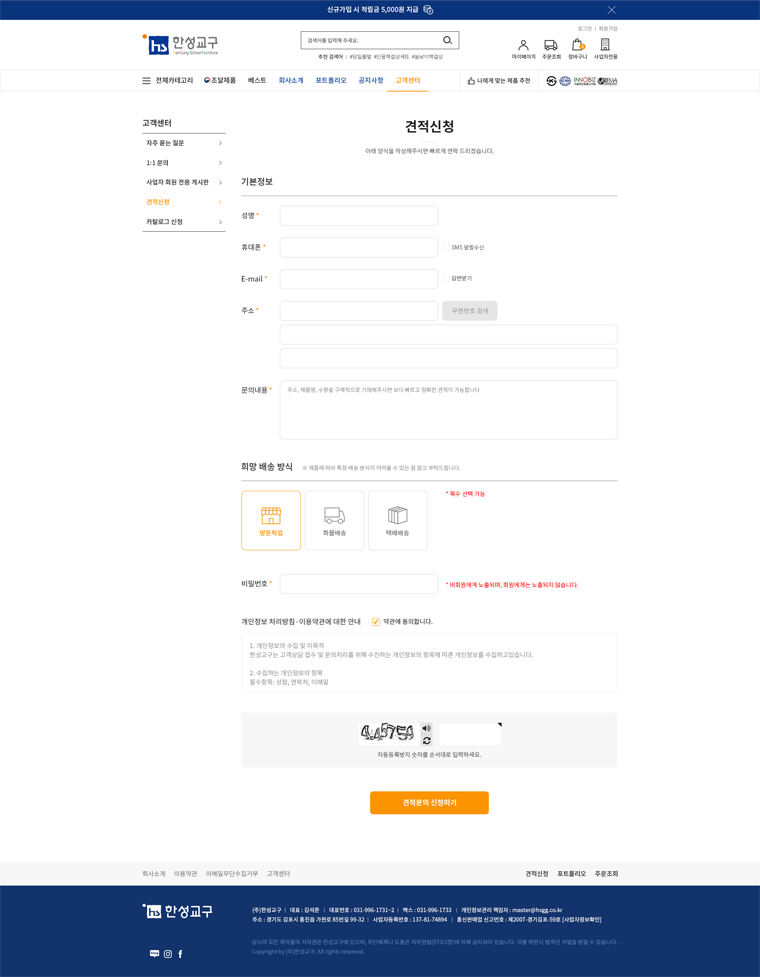Expand 자주 묻는 질문 sidebar item
Viewport: 760px width, 977px height.
pos(184,143)
